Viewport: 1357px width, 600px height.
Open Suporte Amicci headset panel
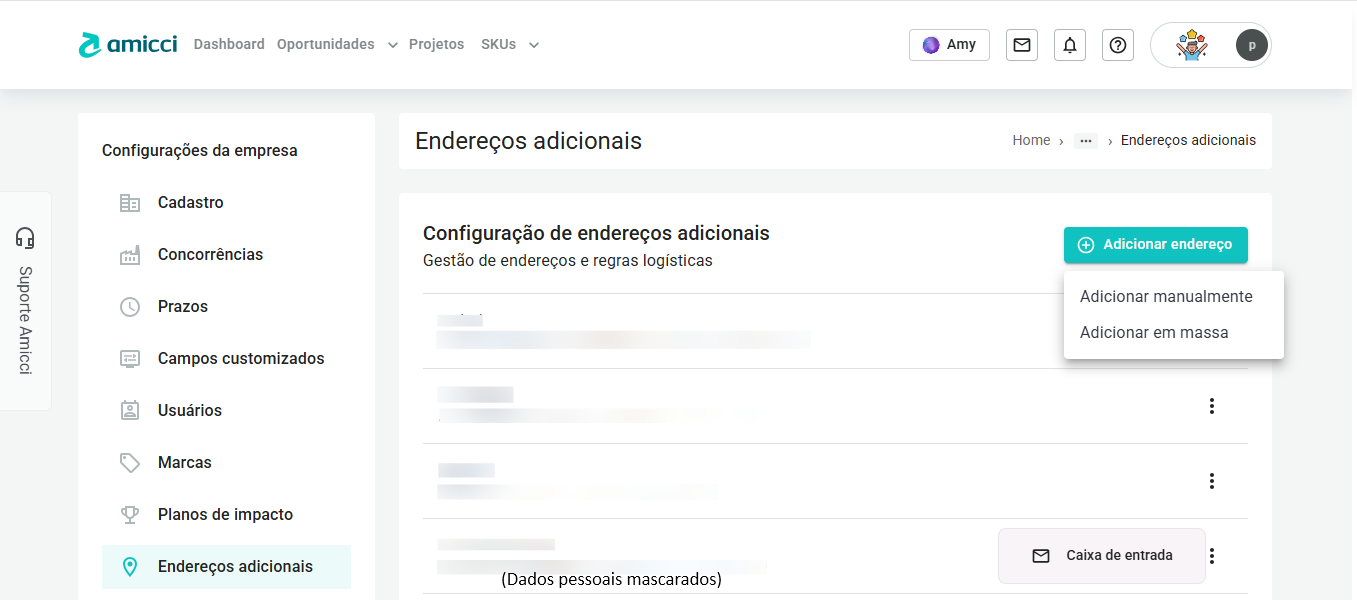tap(26, 300)
